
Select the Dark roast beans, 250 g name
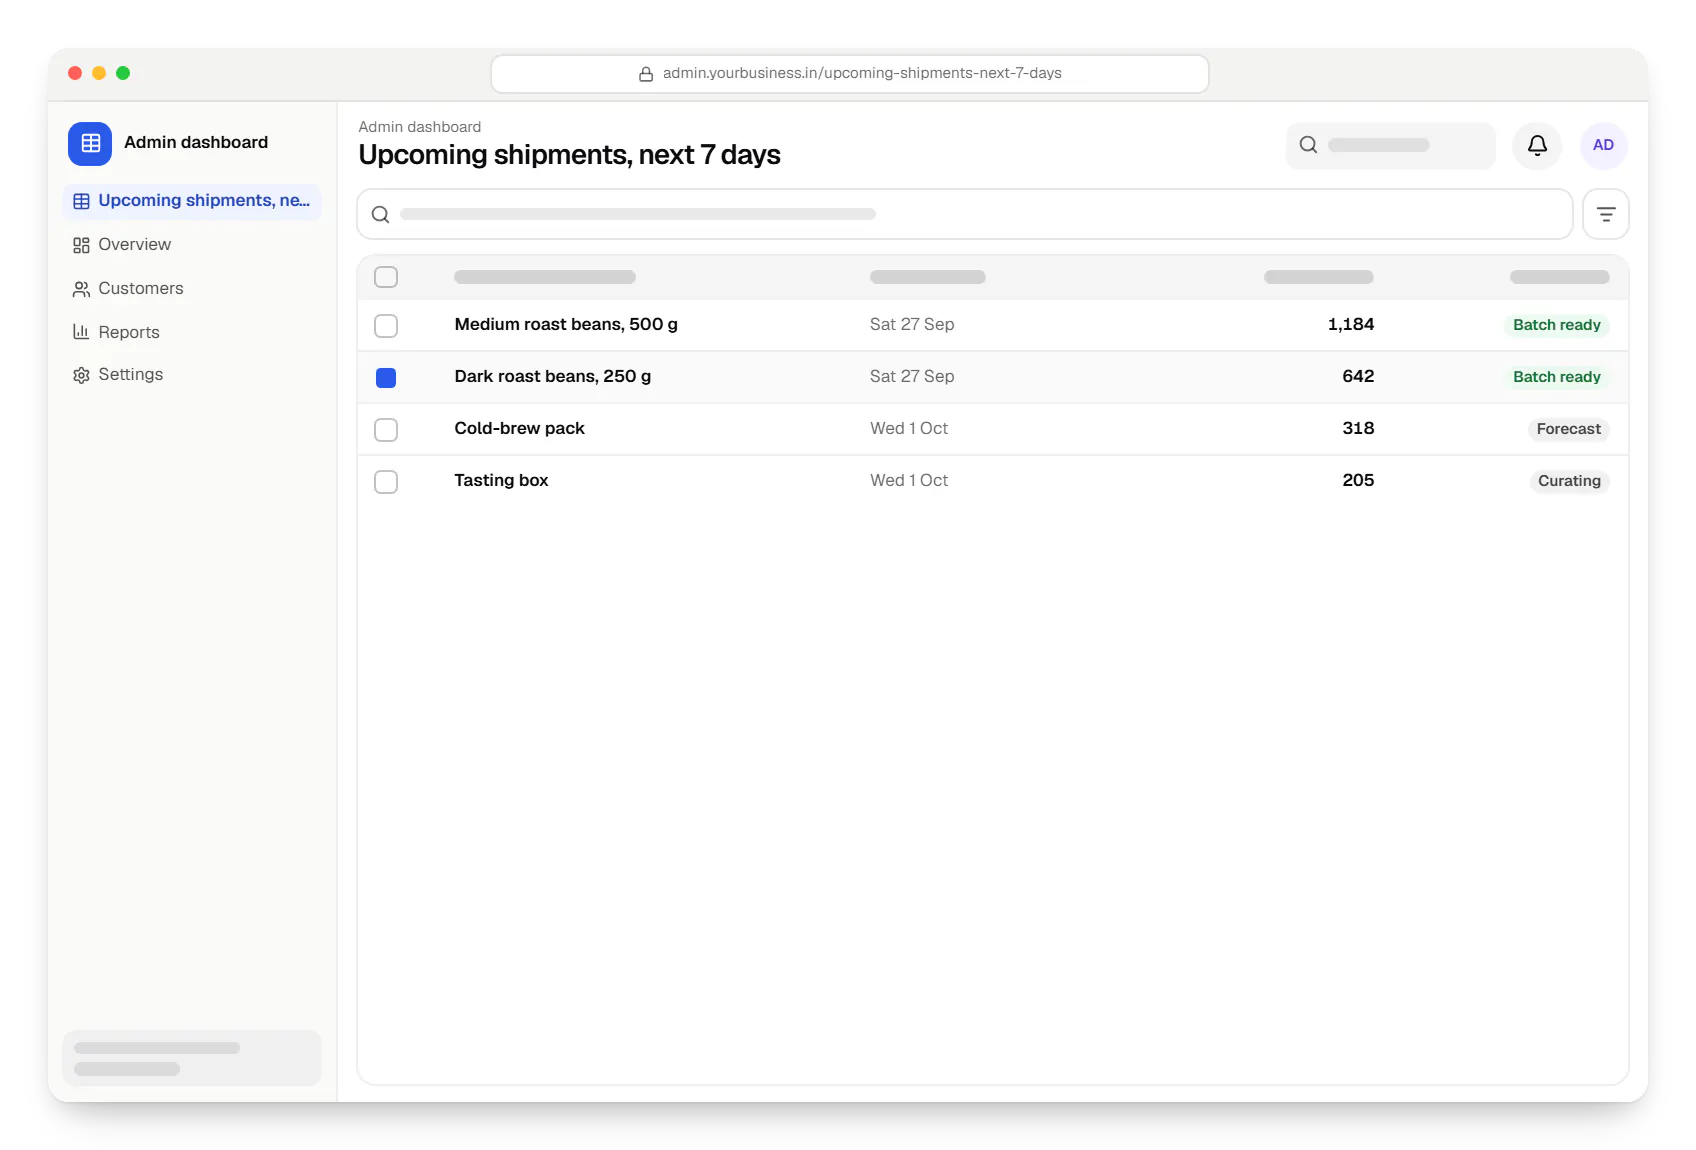(553, 376)
